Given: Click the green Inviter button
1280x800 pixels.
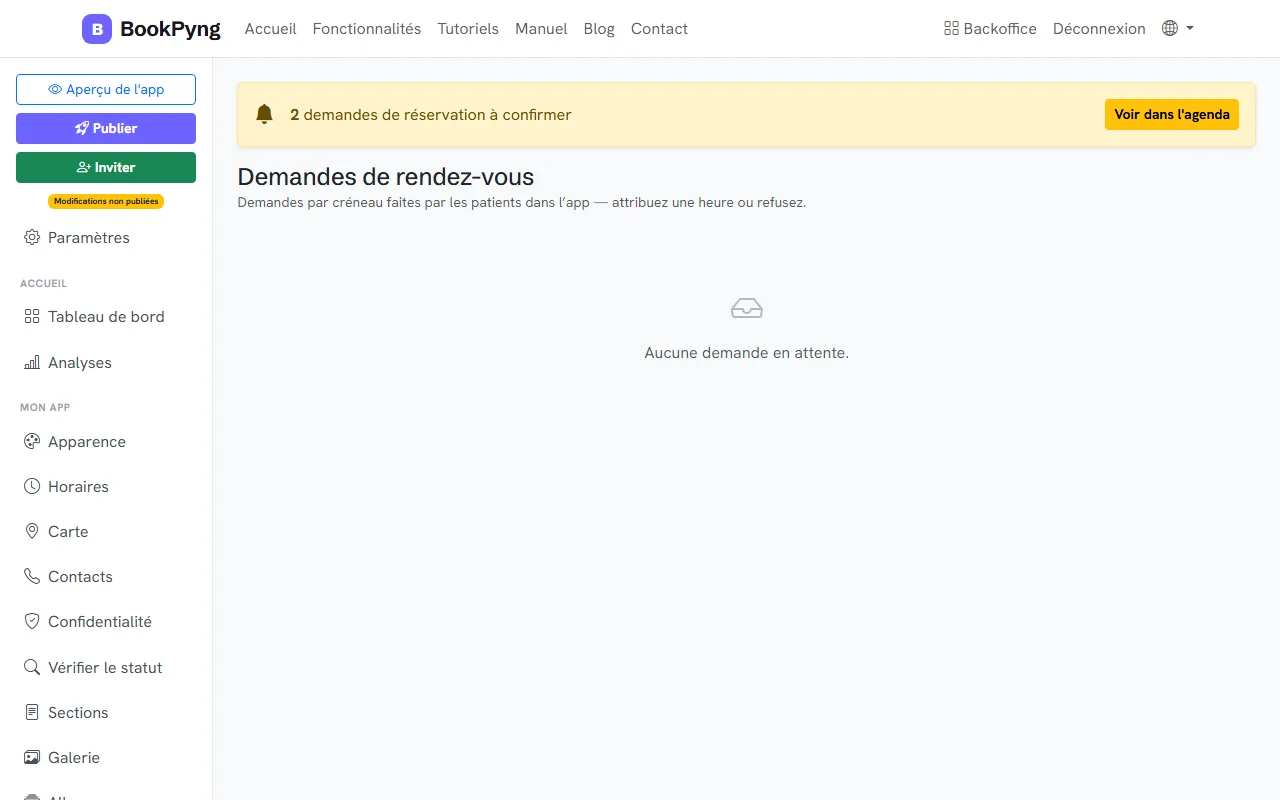Looking at the screenshot, I should (106, 167).
